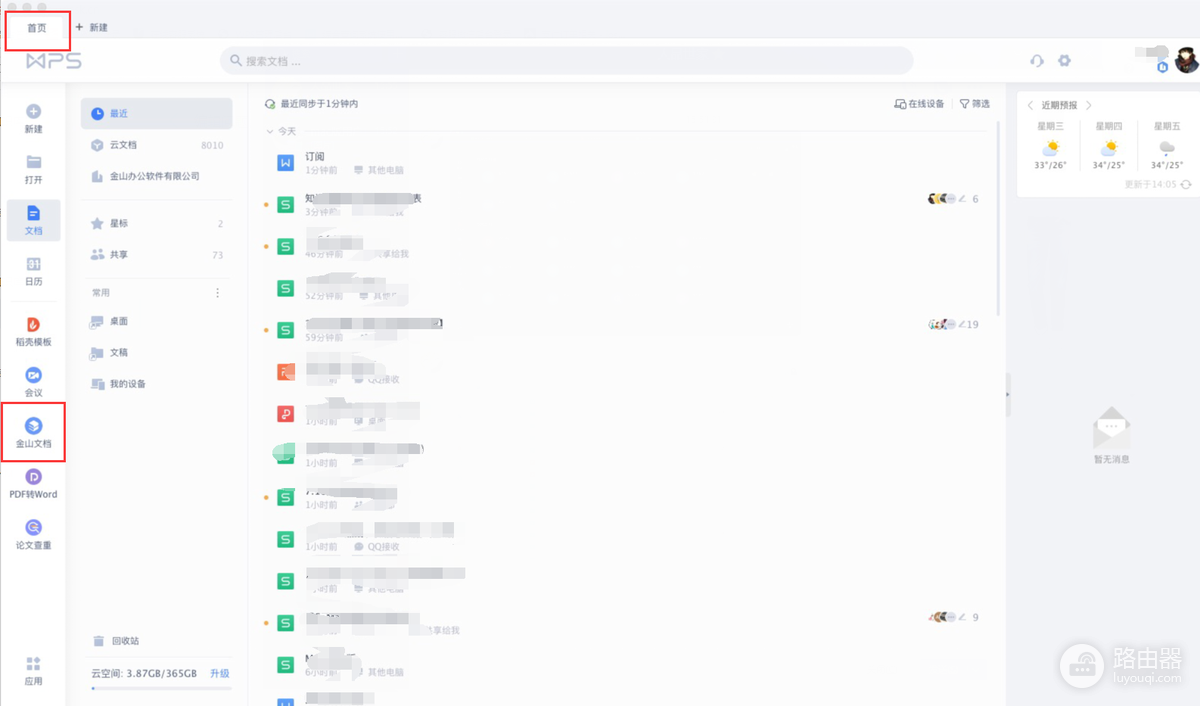Image resolution: width=1200 pixels, height=706 pixels.
Task: Click the cloud storage usage bar
Action: [x=161, y=688]
